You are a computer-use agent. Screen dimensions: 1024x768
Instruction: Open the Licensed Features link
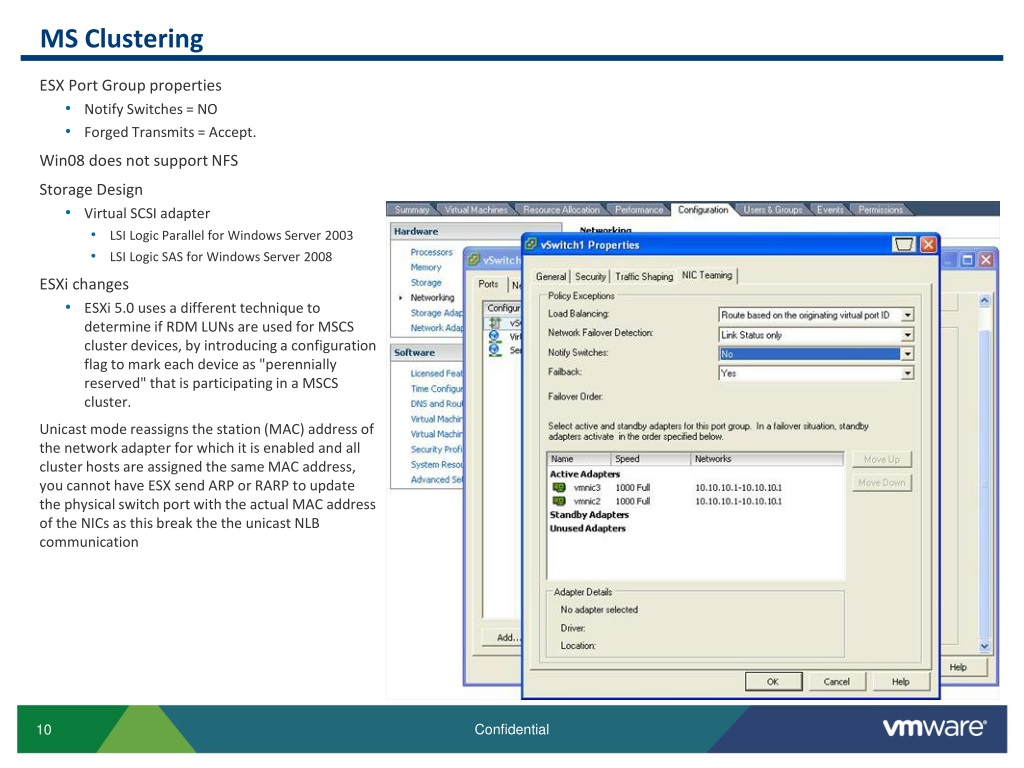click(x=436, y=374)
